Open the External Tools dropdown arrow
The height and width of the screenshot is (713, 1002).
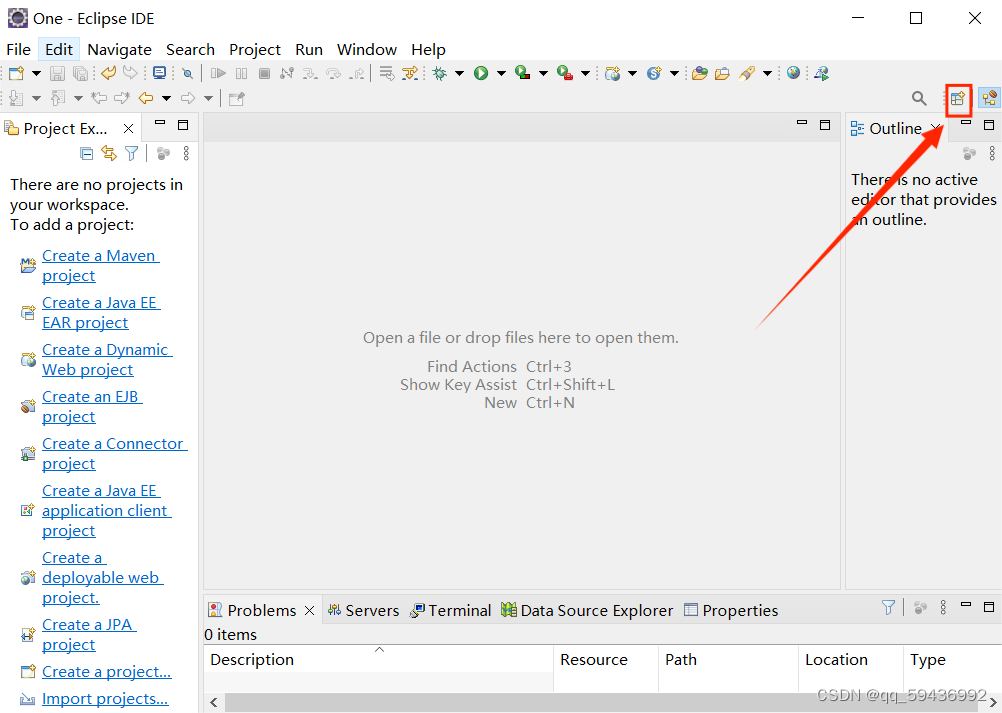coord(585,73)
